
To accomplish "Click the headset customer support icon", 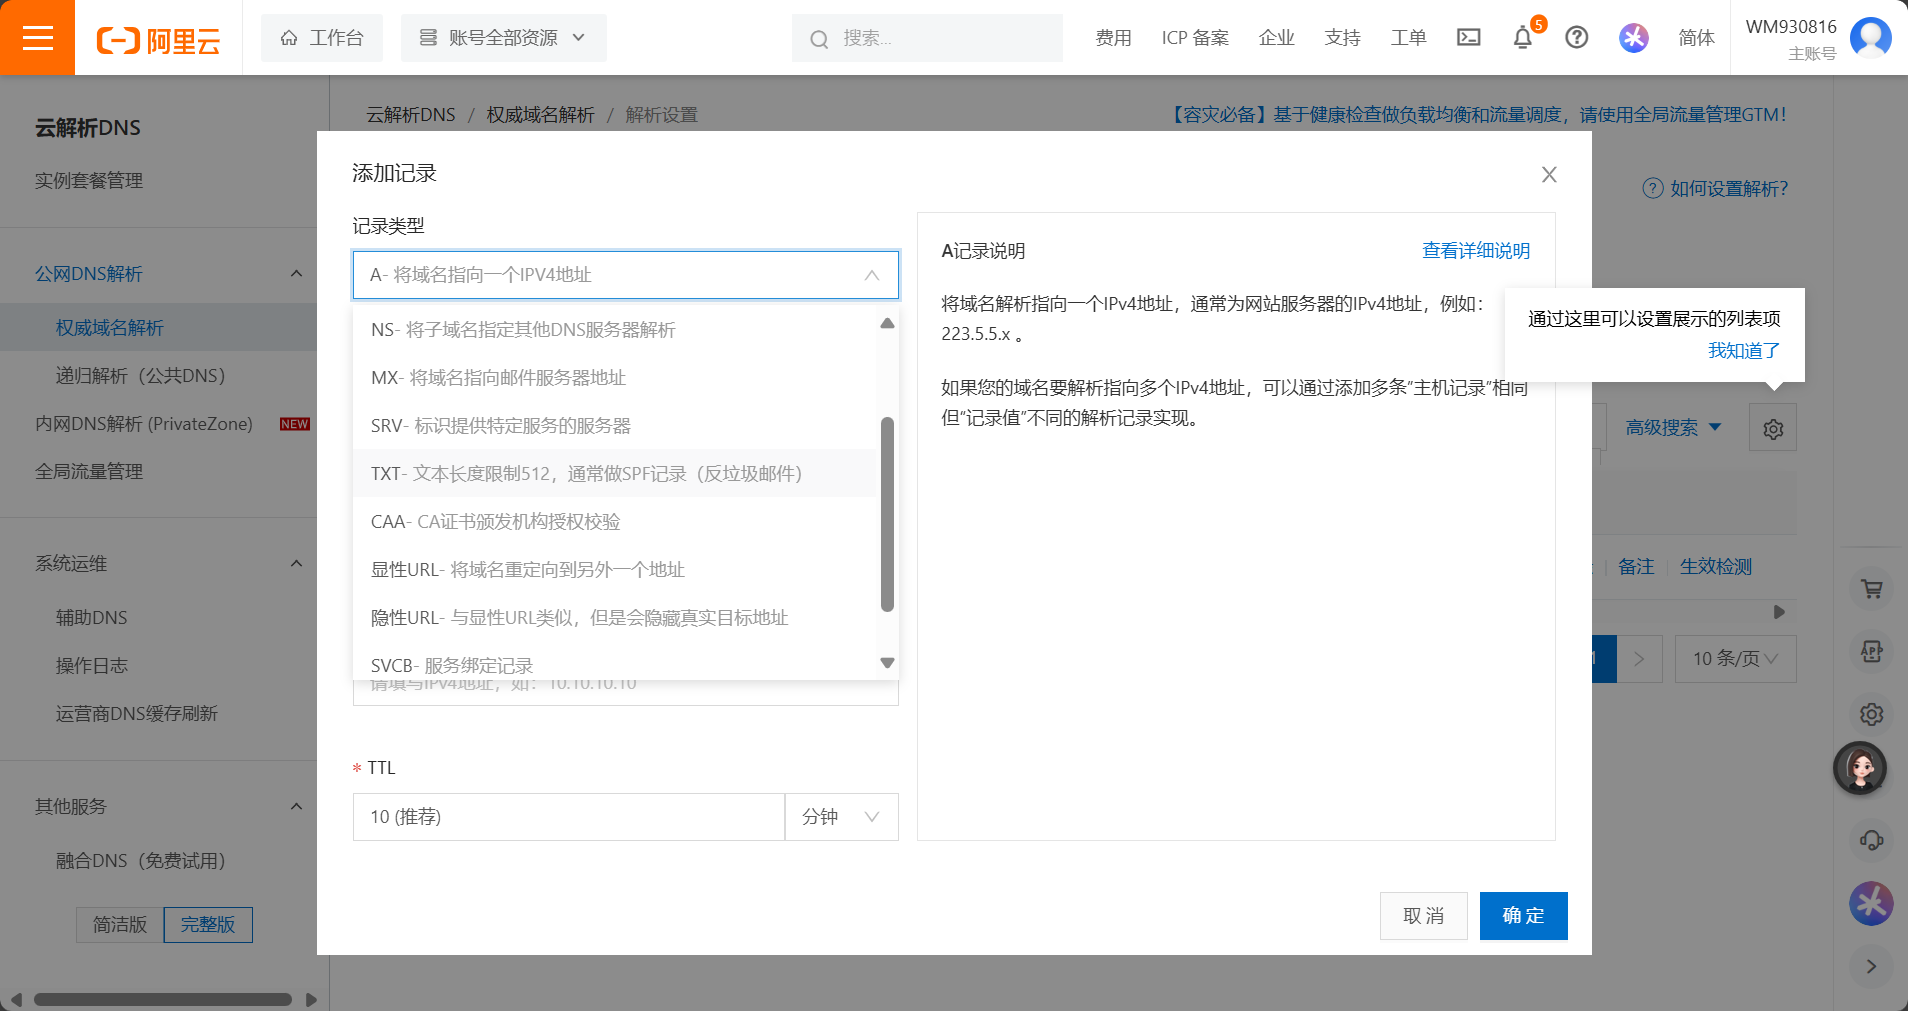I will click(x=1871, y=840).
